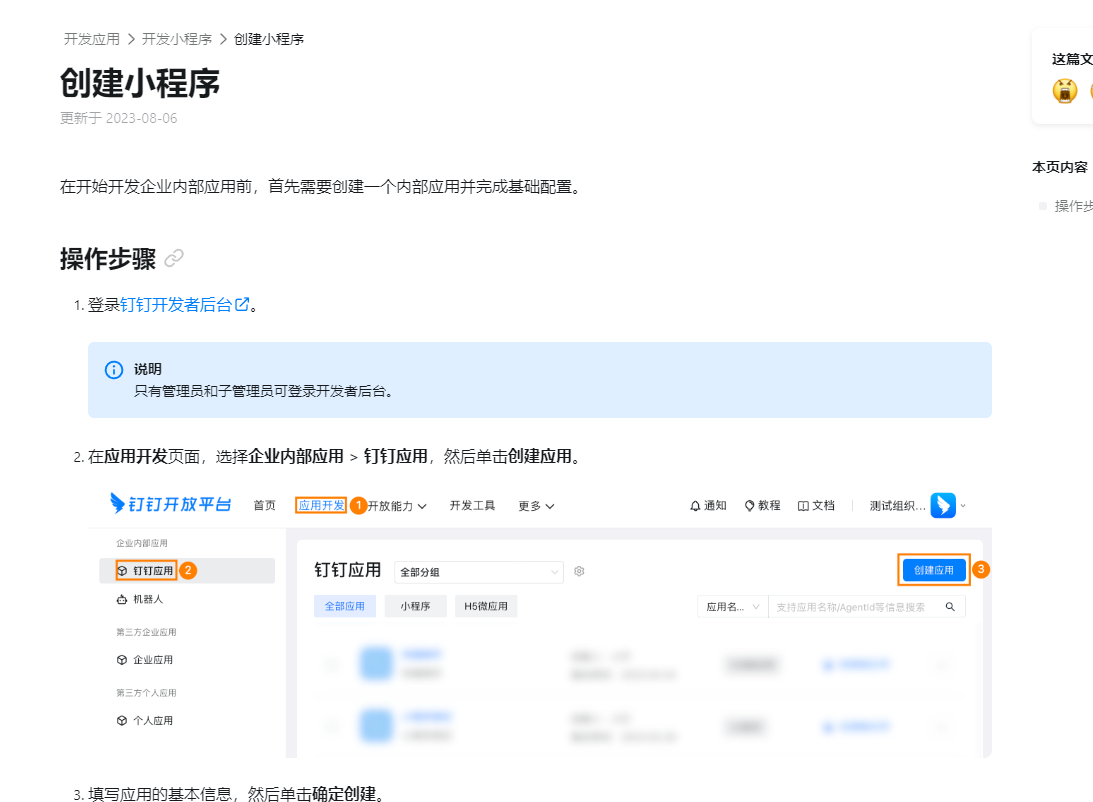Click the first blurred app thumbnail

pos(376,663)
